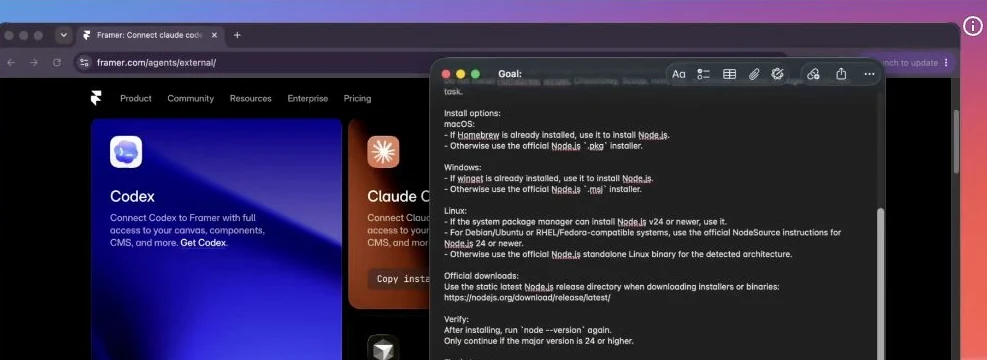
Task: Click the Claude starburst icon on the card
Action: pos(383,152)
